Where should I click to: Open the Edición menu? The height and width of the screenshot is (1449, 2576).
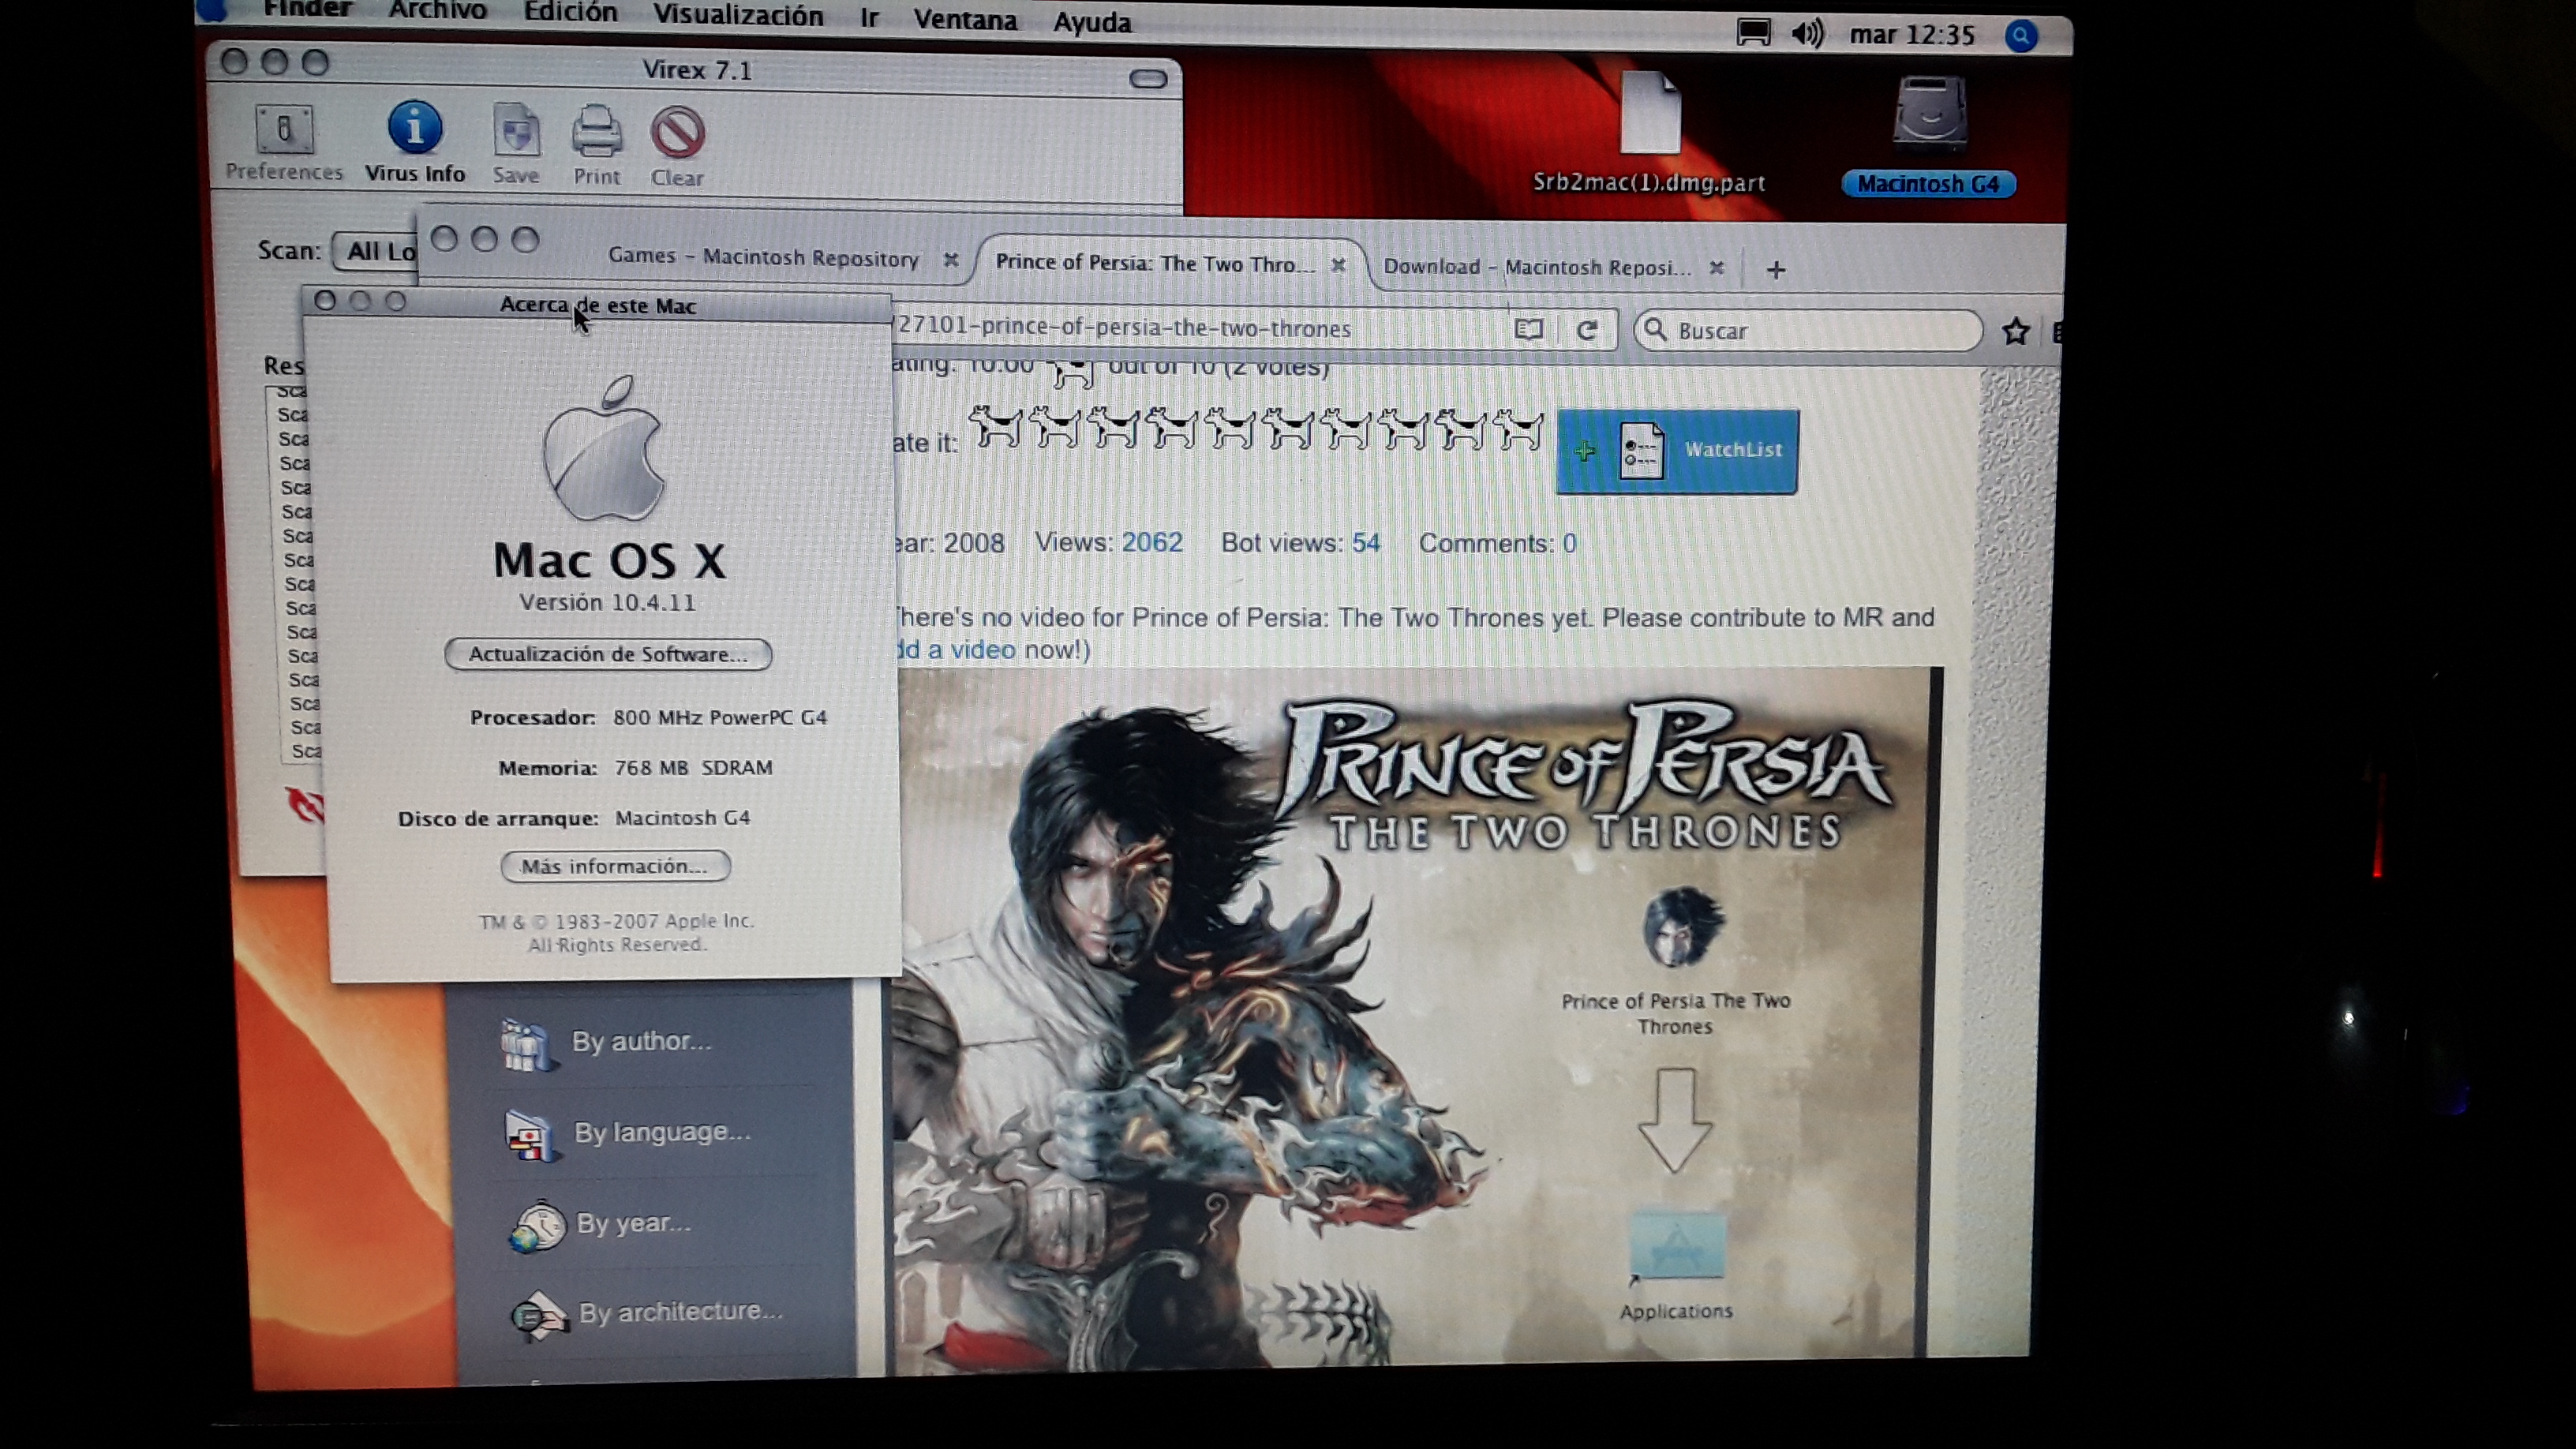click(x=570, y=13)
